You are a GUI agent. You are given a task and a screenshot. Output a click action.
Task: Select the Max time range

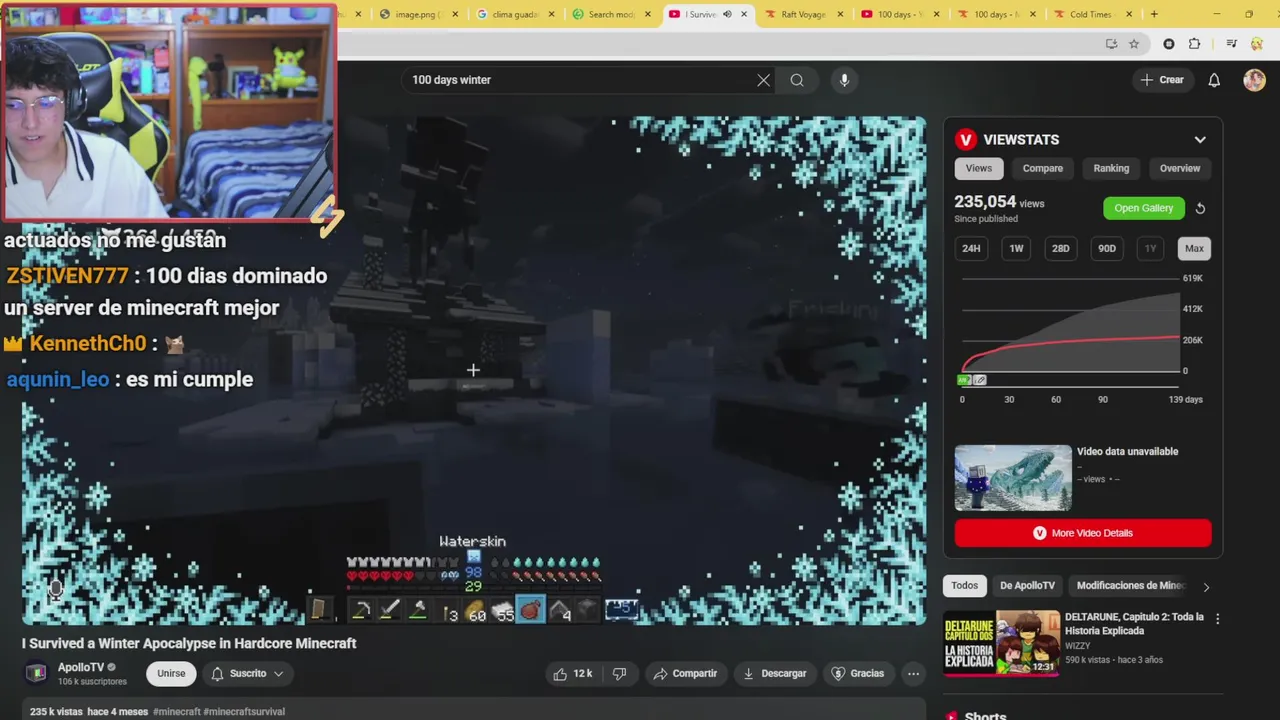tap(1194, 248)
